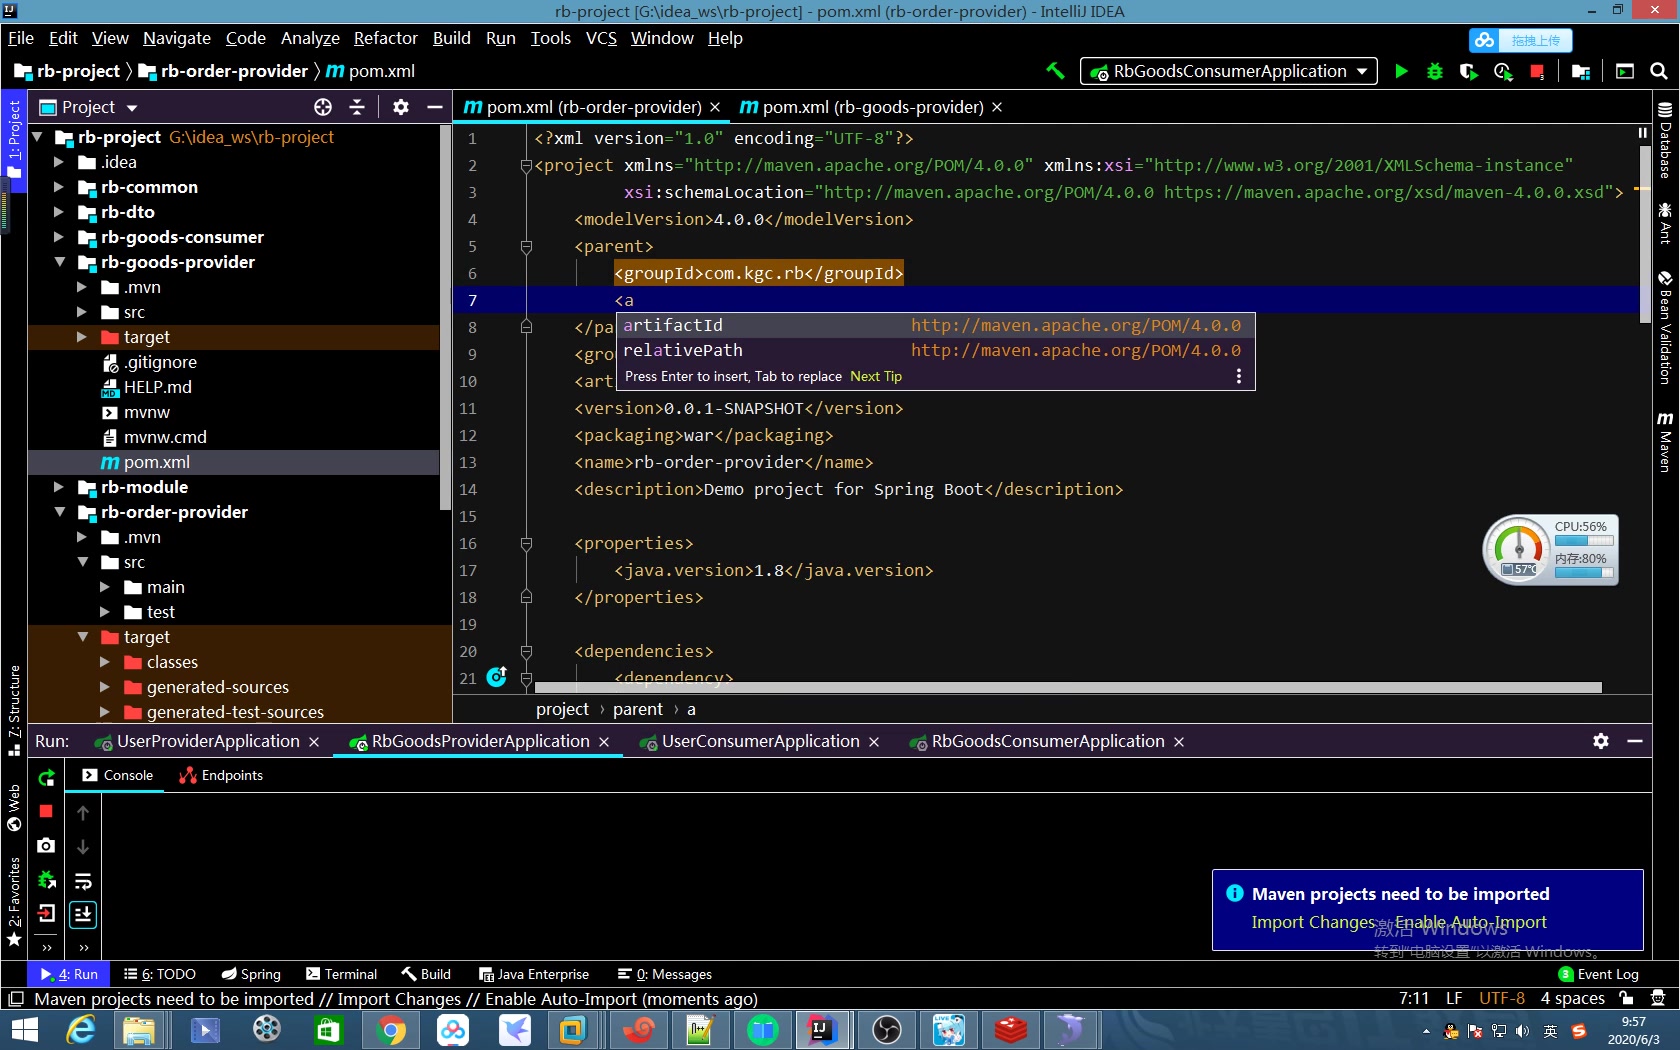Open the Navigate menu
This screenshot has width=1680, height=1050.
pos(176,38)
